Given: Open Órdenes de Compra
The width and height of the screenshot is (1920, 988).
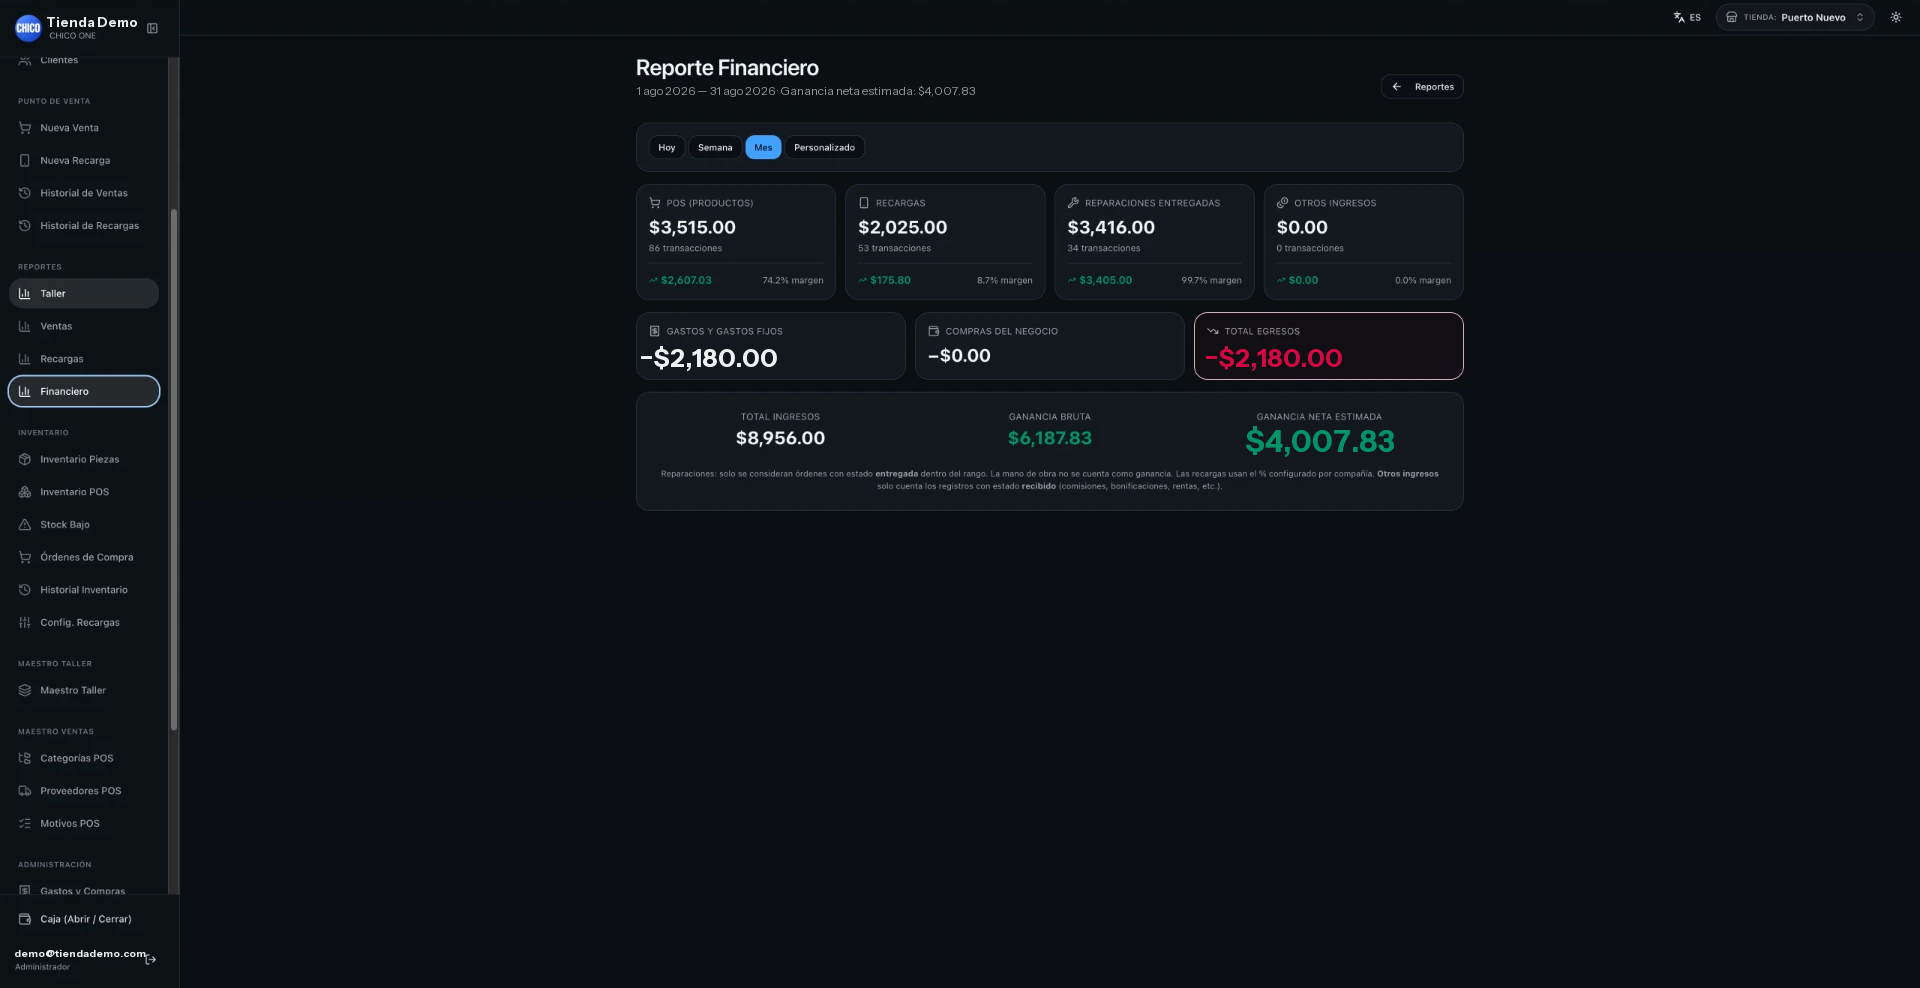Looking at the screenshot, I should pos(84,558).
